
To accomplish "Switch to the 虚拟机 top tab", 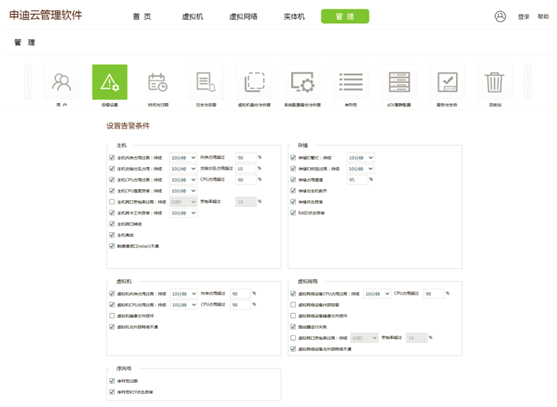I will (193, 17).
